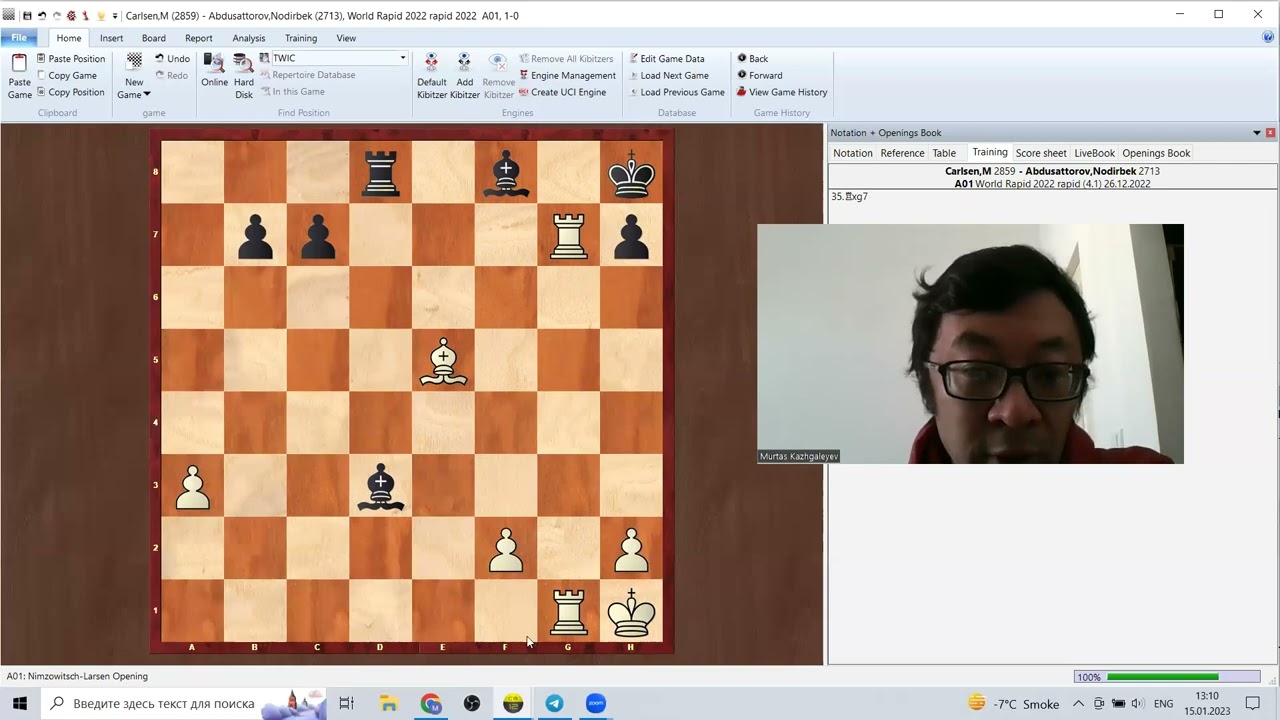
Task: Click the white rook on g7
Action: click(569, 235)
